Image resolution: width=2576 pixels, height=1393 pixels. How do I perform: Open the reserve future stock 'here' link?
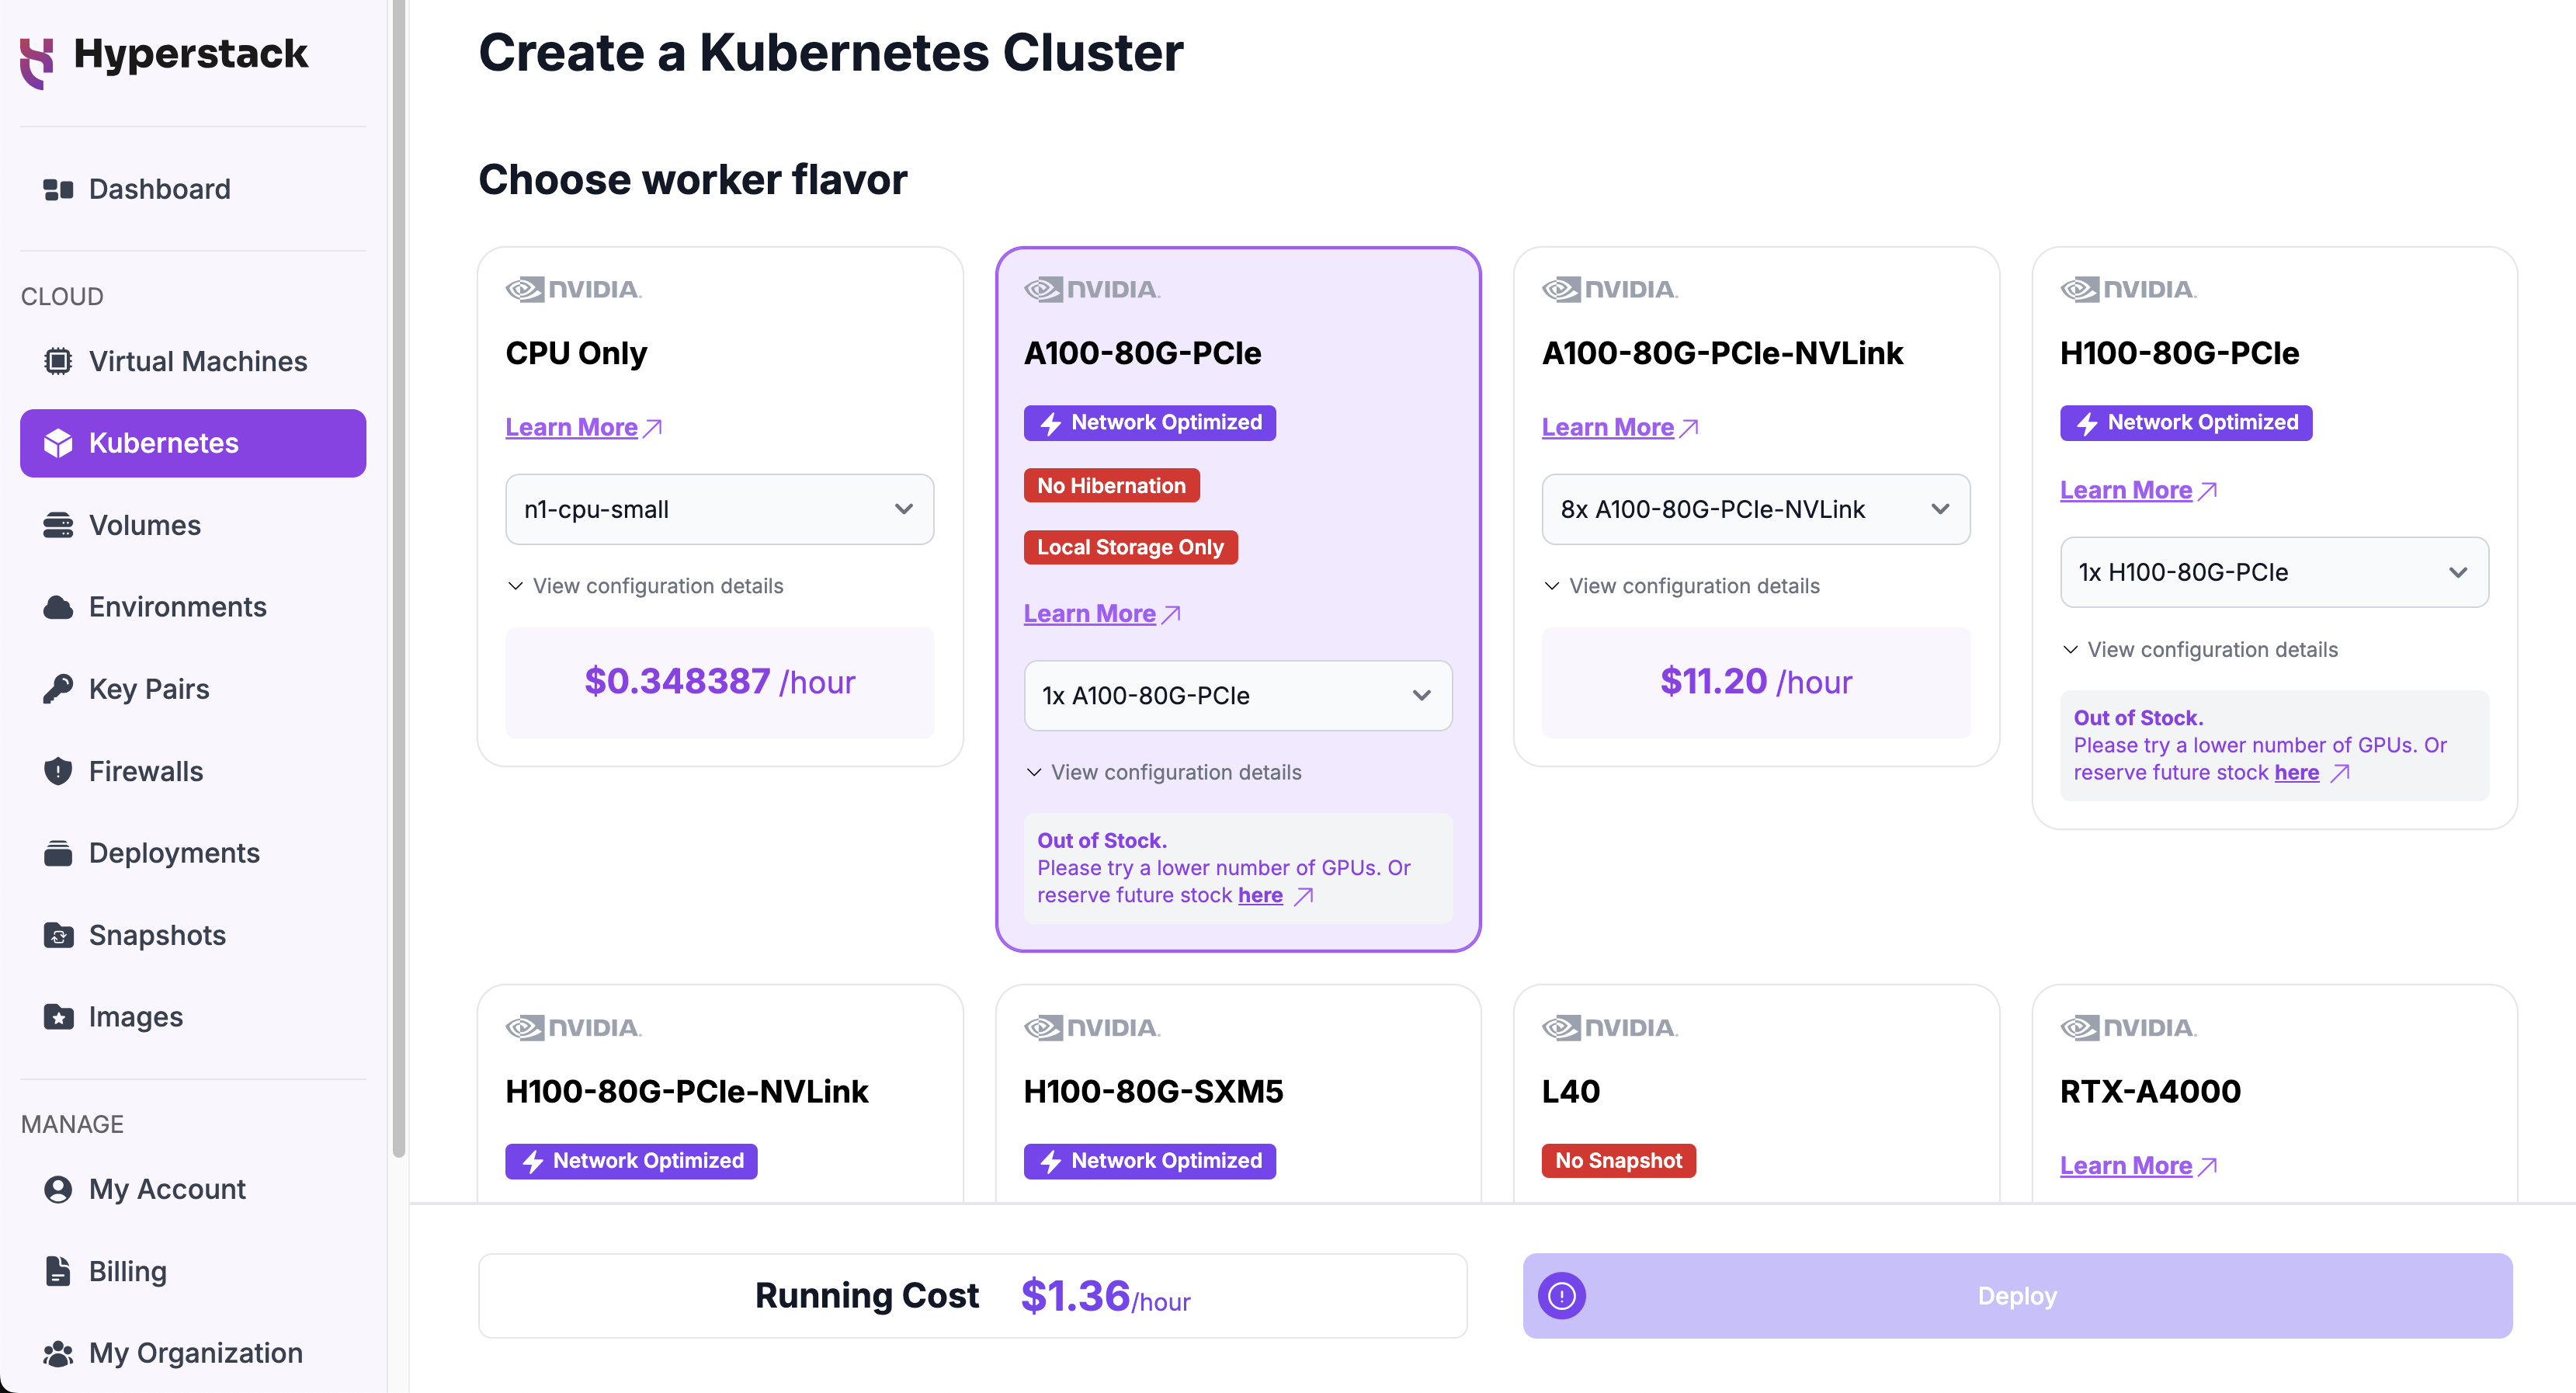tap(1260, 895)
